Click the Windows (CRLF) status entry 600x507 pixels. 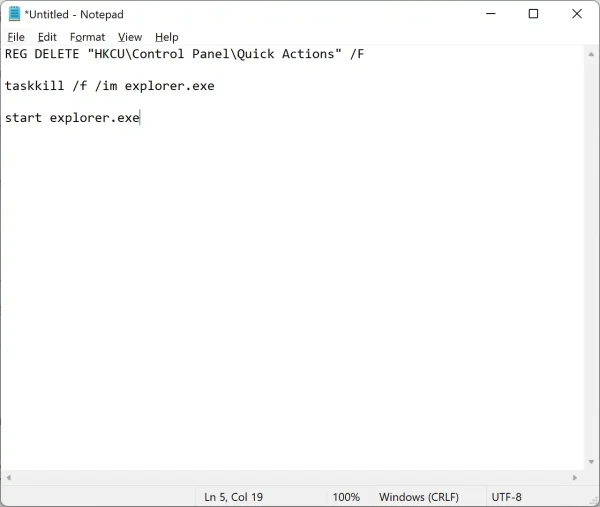(x=419, y=497)
